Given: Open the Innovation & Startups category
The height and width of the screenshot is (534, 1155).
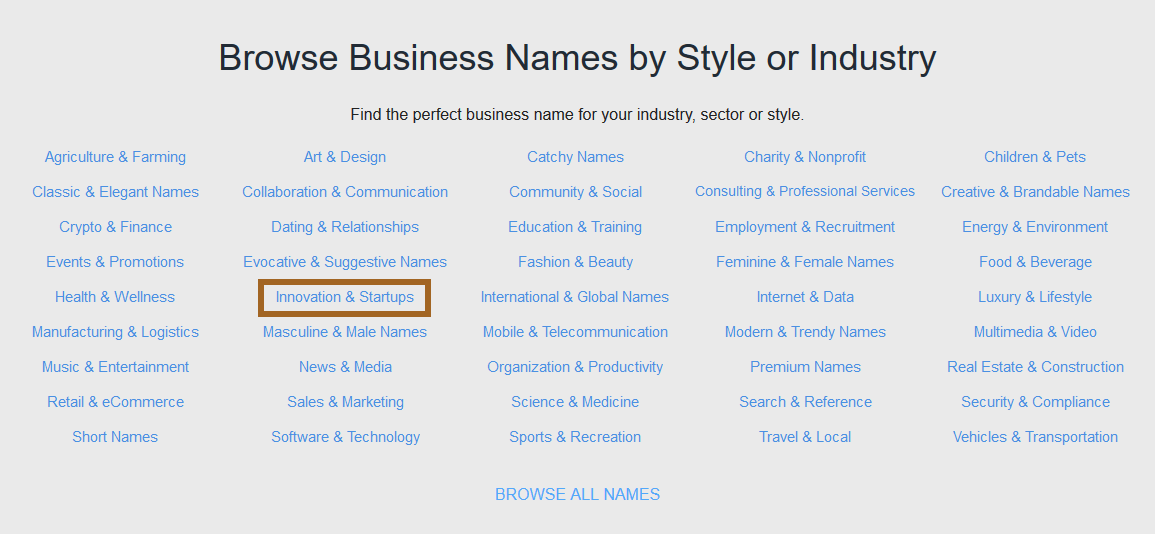Looking at the screenshot, I should [x=345, y=297].
